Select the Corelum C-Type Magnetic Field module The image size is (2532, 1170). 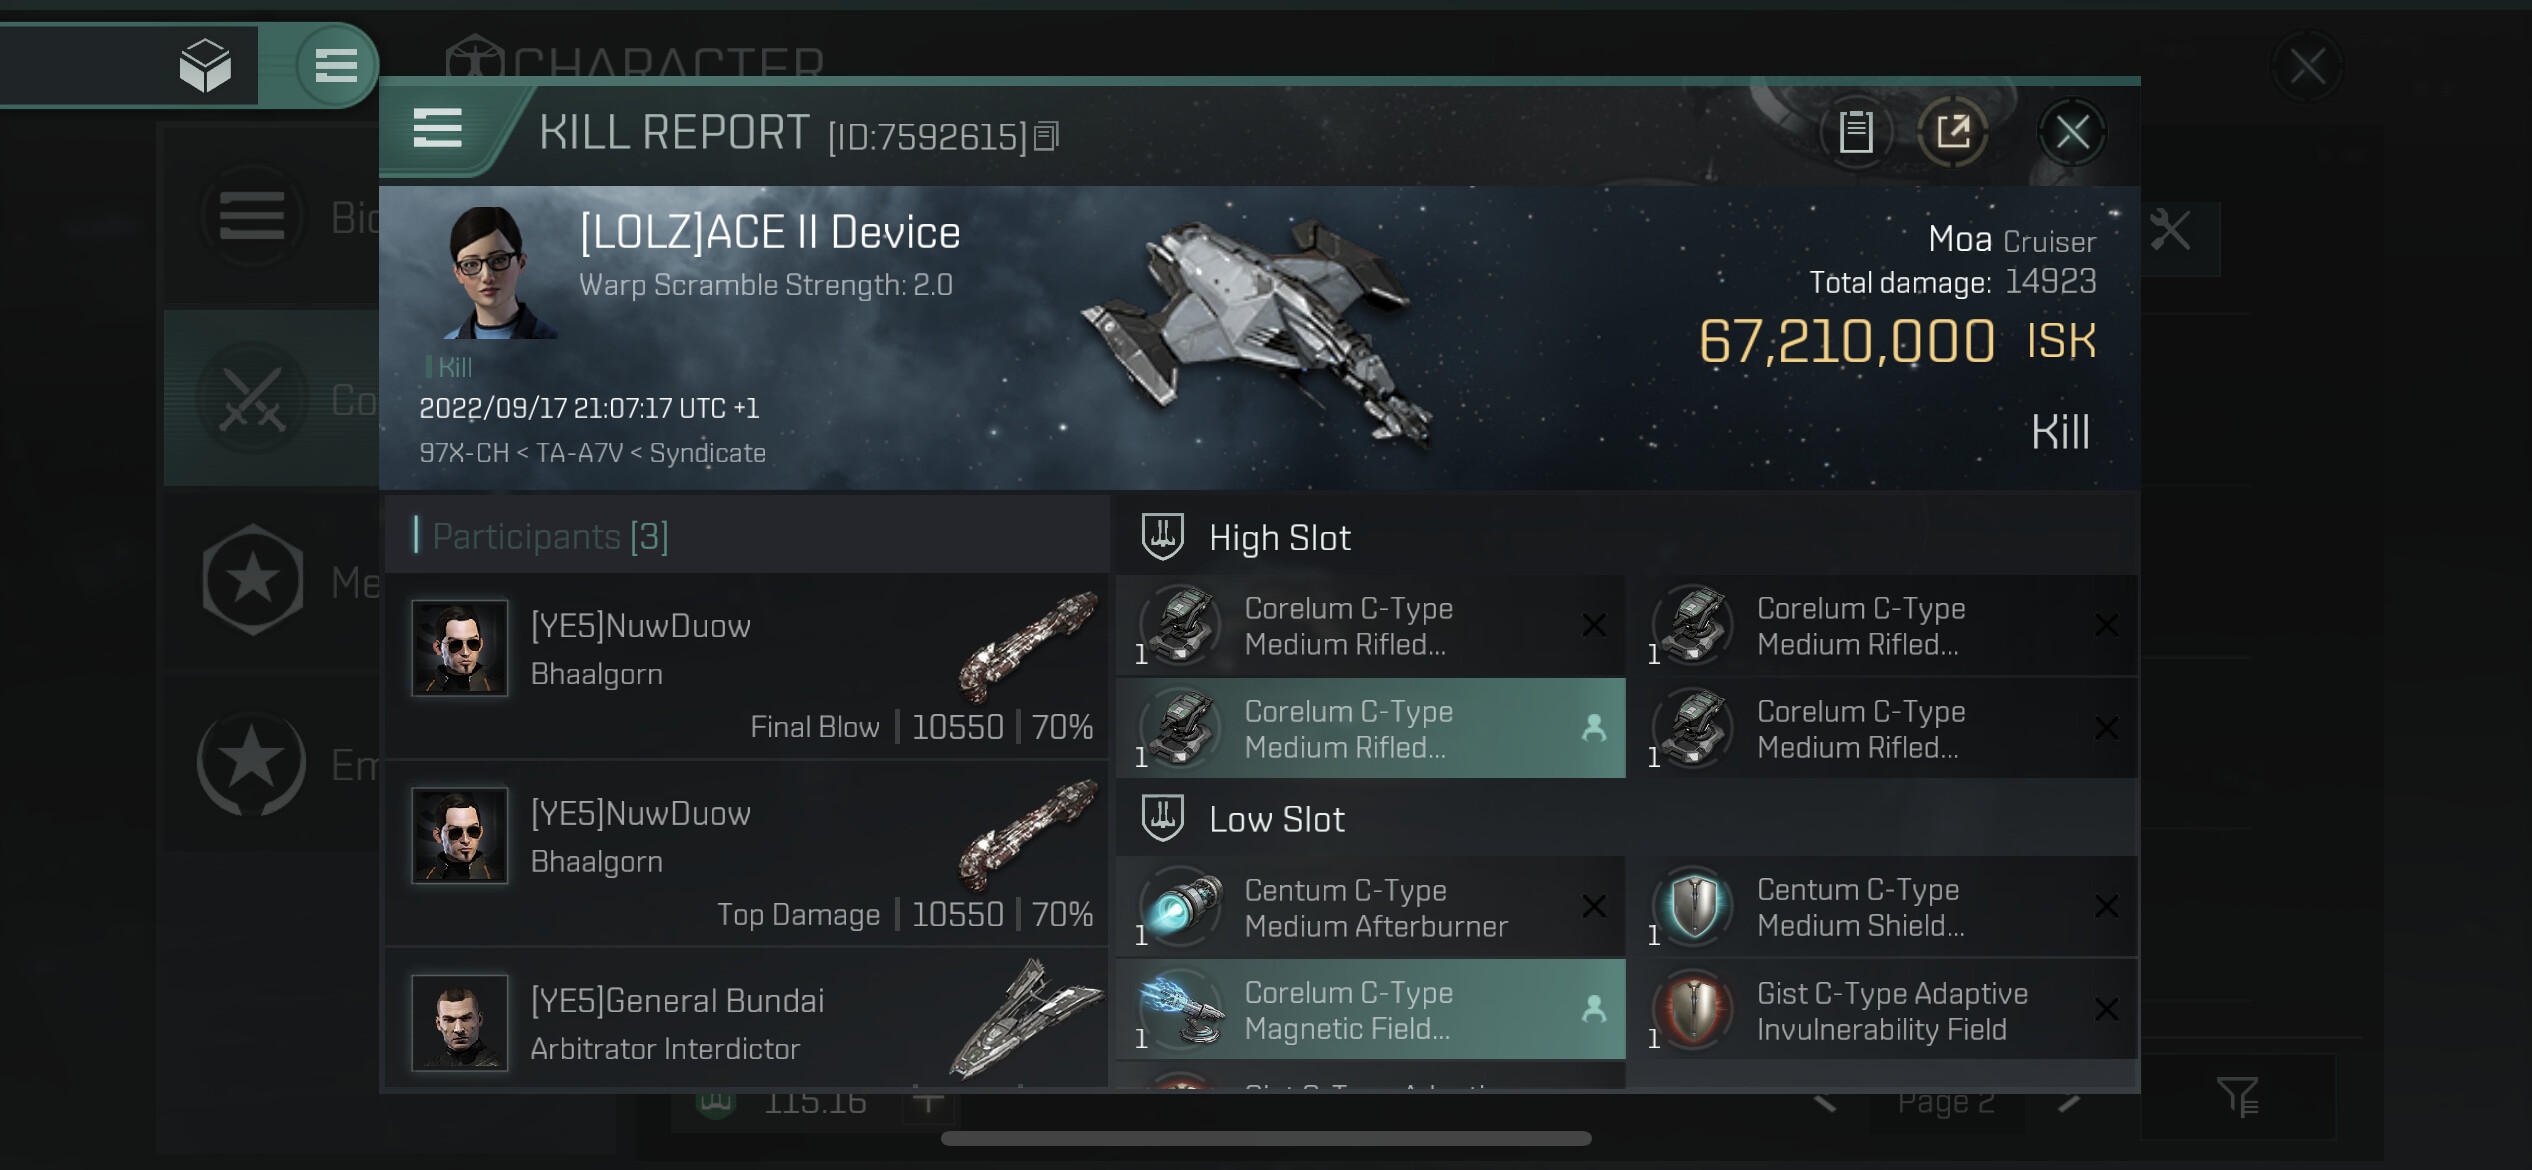[1370, 1010]
